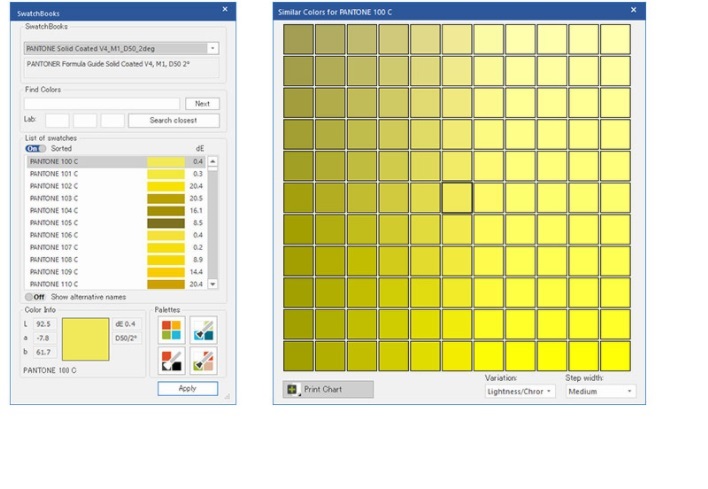
Task: Click the Print Chart button label
Action: click(x=323, y=389)
